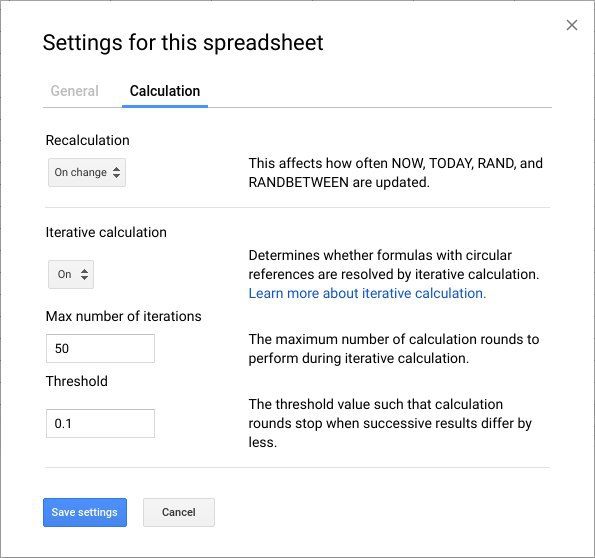Click the up-down arrows next to 'On'
Viewport: 595px width, 558px height.
point(85,274)
